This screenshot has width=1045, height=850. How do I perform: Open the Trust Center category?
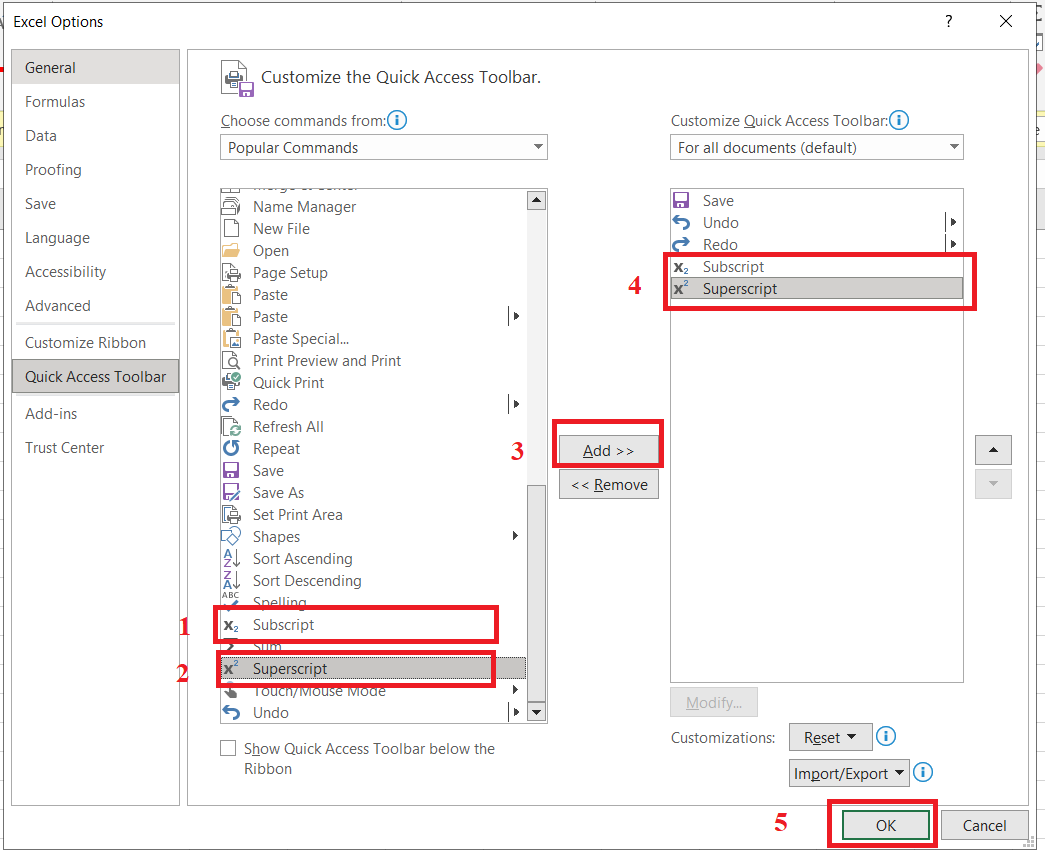[x=95, y=447]
